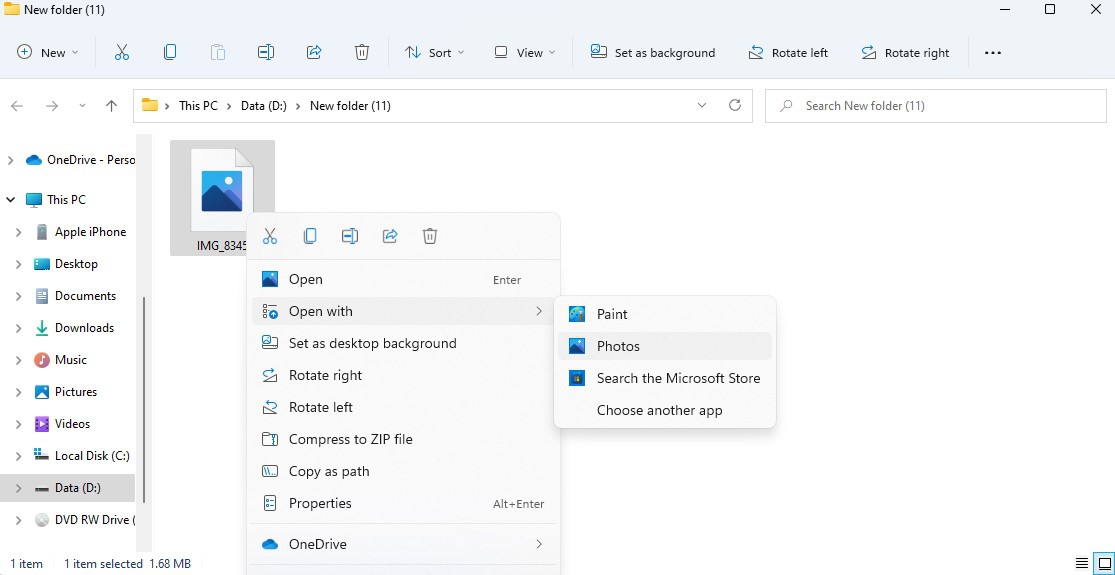Click the Copy icon in the context menu
The image size is (1115, 575).
[x=310, y=236]
